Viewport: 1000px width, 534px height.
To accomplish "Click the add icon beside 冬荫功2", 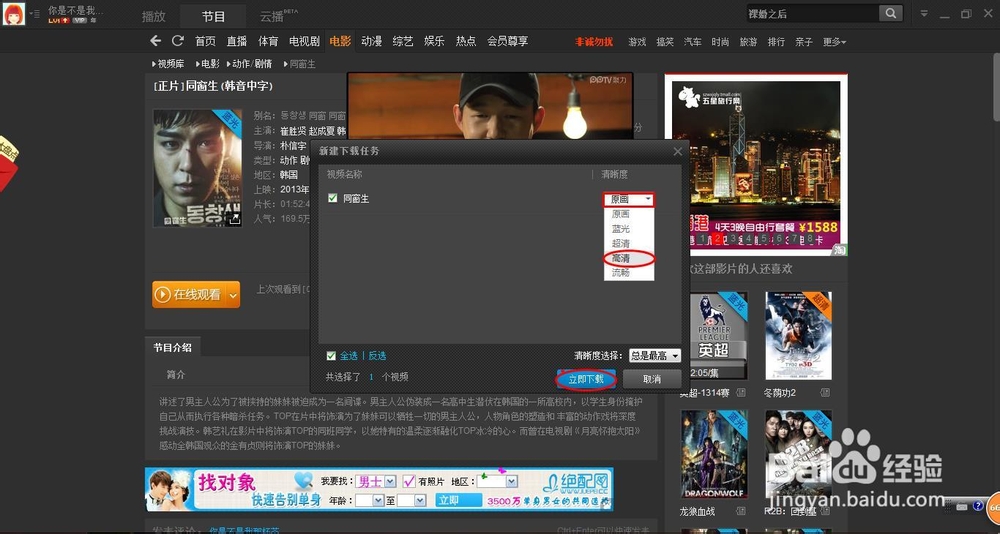I will 825,392.
